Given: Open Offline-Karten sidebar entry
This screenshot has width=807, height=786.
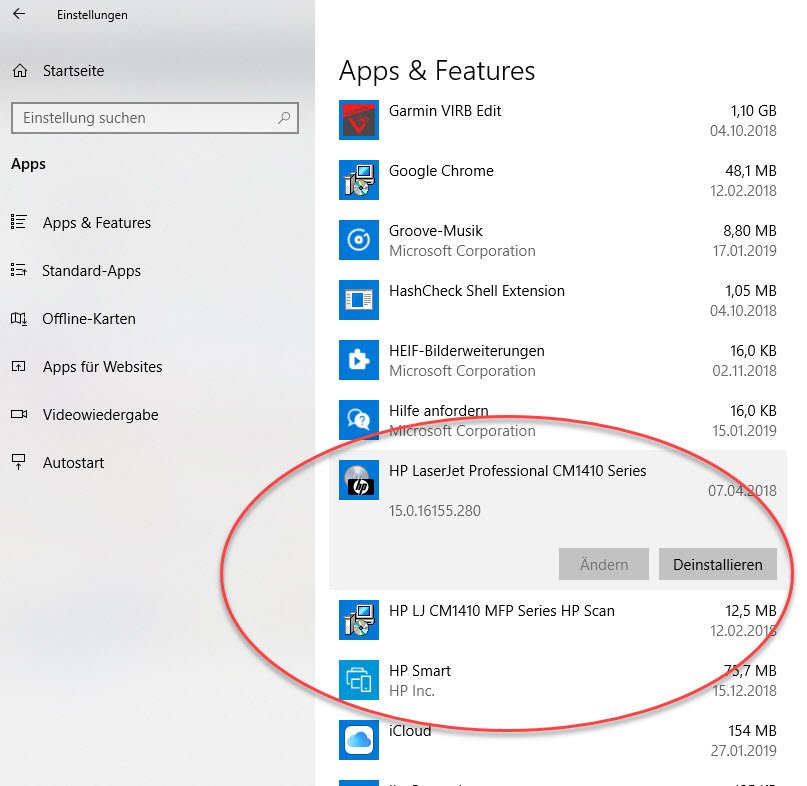Looking at the screenshot, I should point(89,319).
